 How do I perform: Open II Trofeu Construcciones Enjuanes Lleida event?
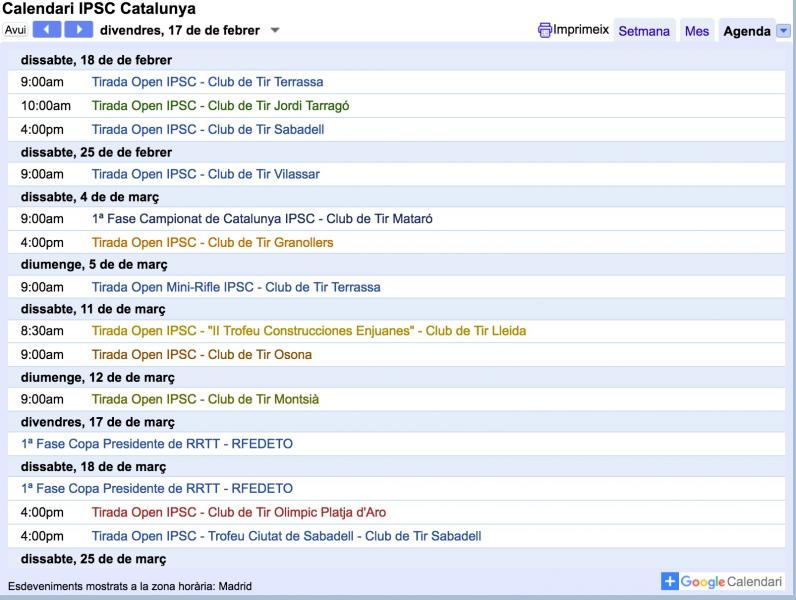pyautogui.click(x=308, y=331)
